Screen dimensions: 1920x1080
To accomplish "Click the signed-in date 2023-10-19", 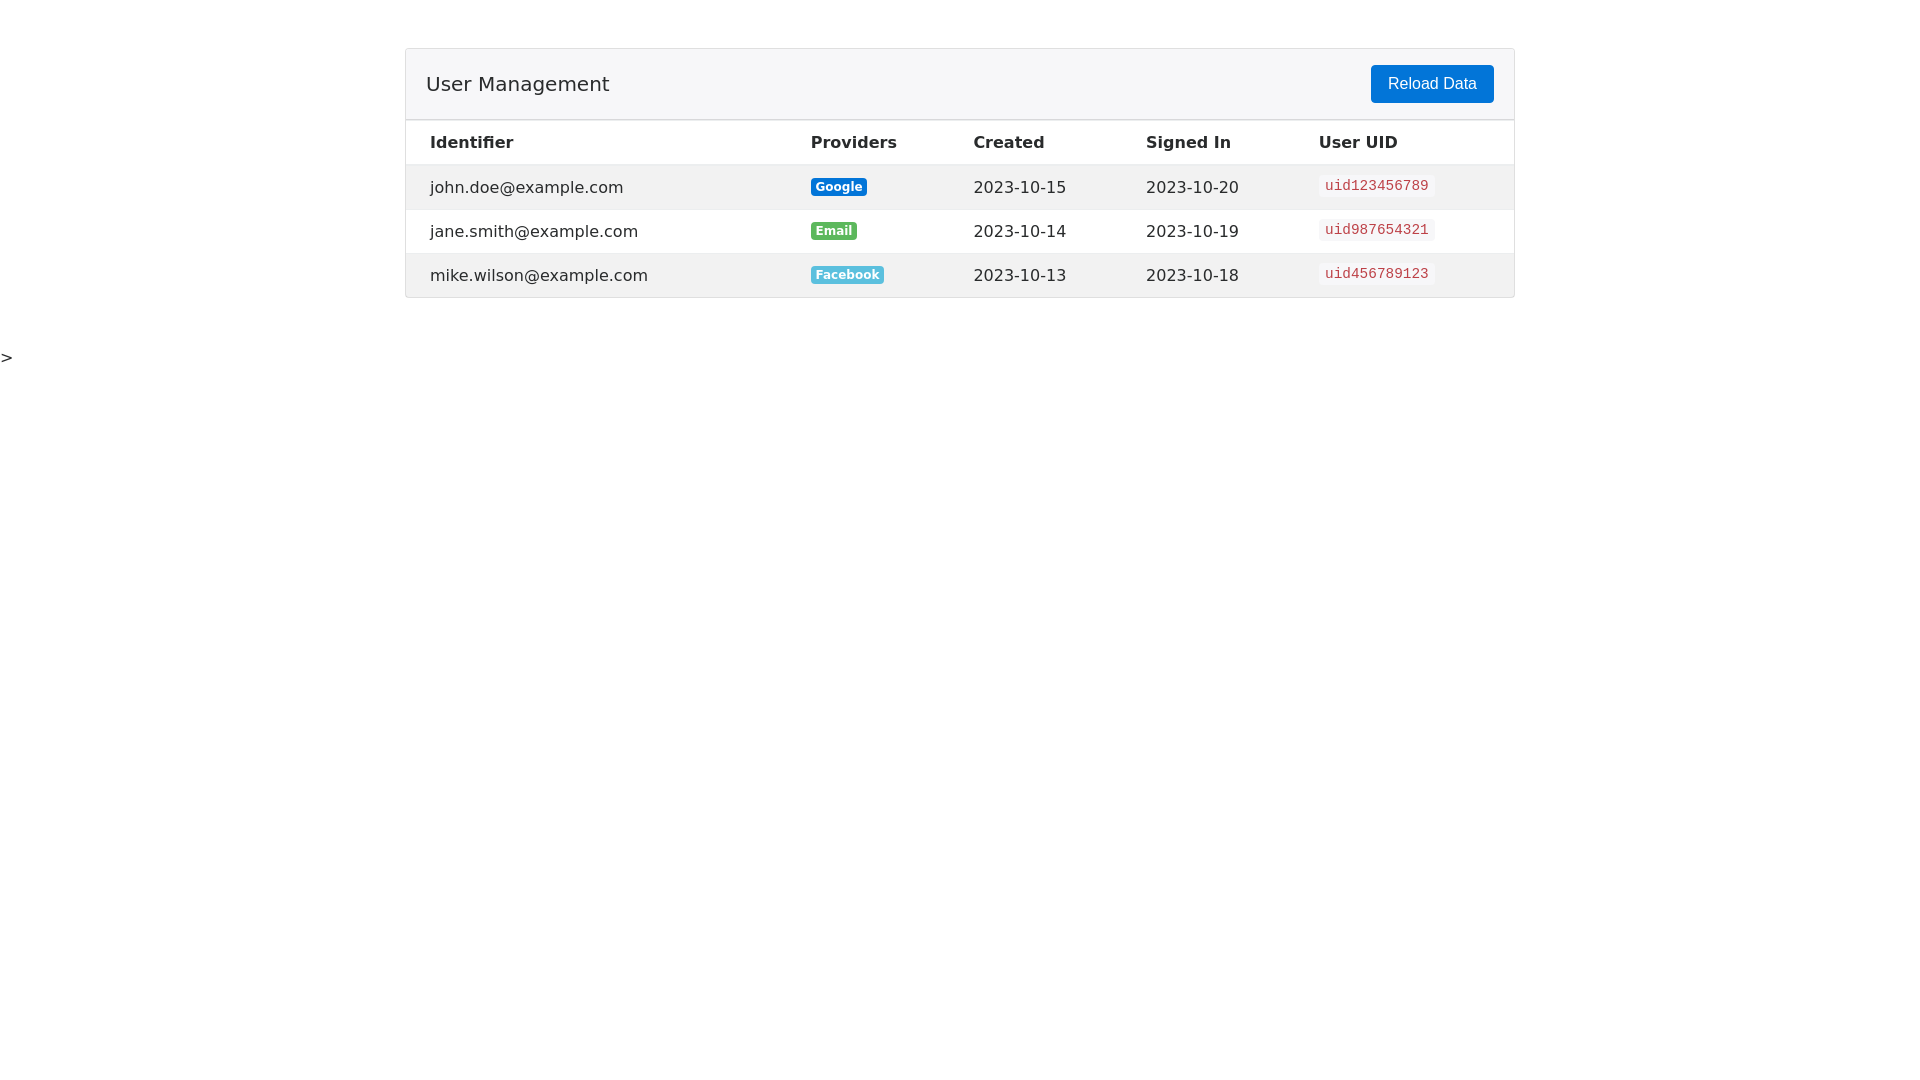I will 1191,232.
